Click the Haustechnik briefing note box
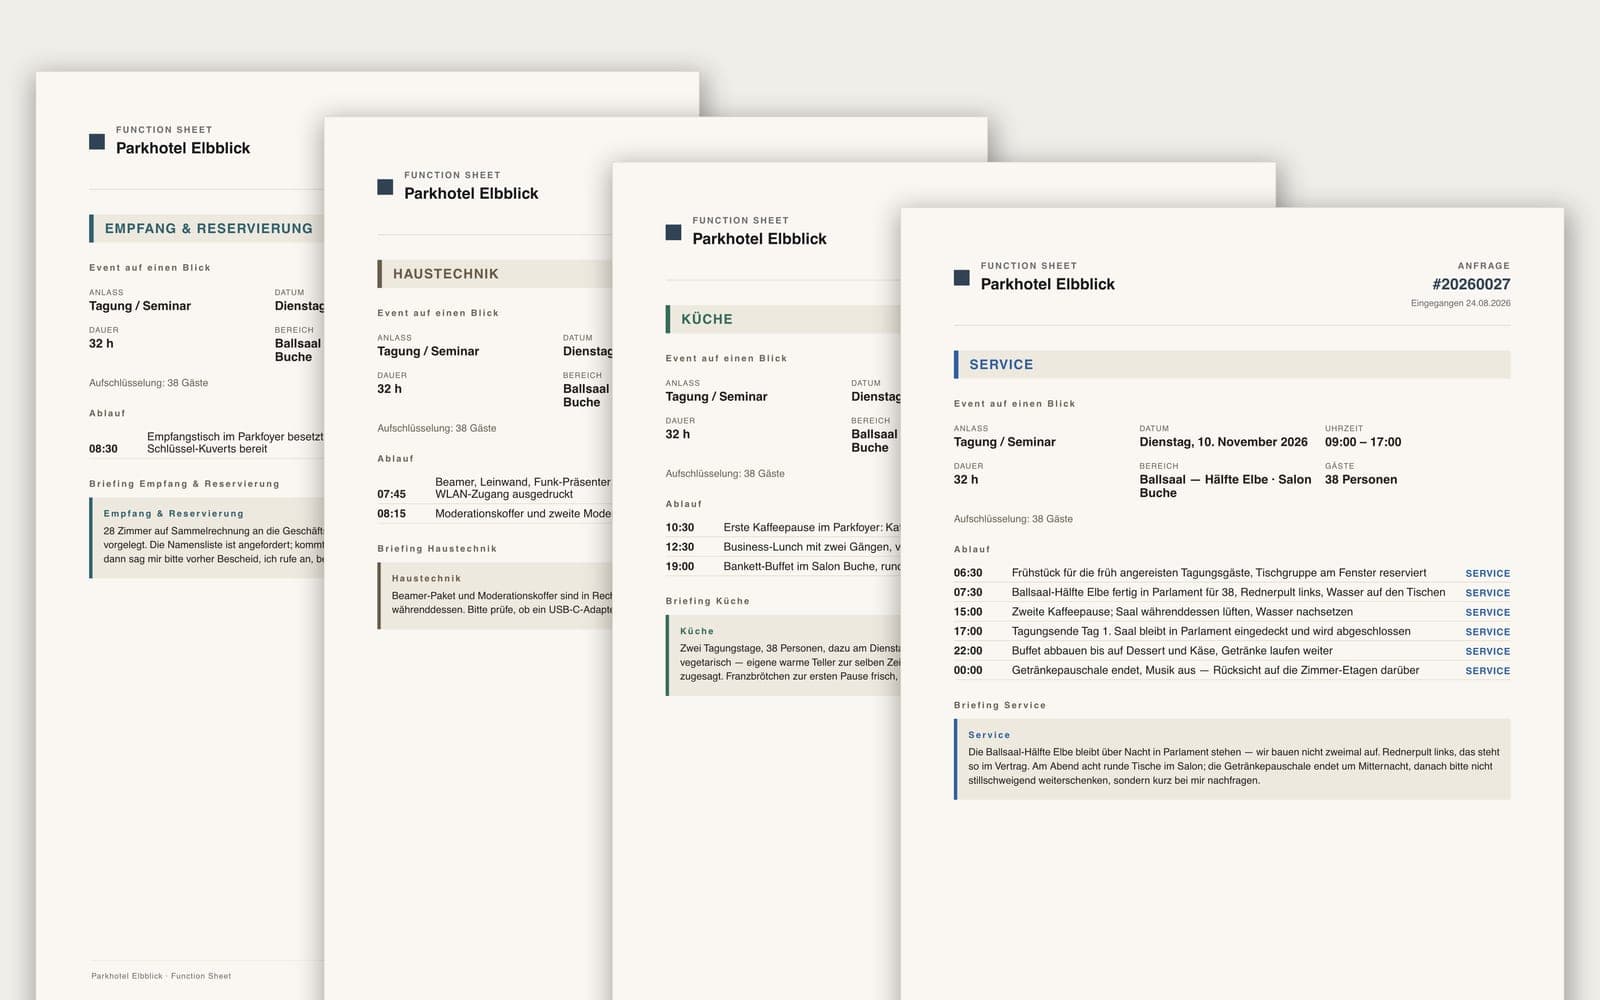This screenshot has width=1600, height=1000. click(x=495, y=596)
